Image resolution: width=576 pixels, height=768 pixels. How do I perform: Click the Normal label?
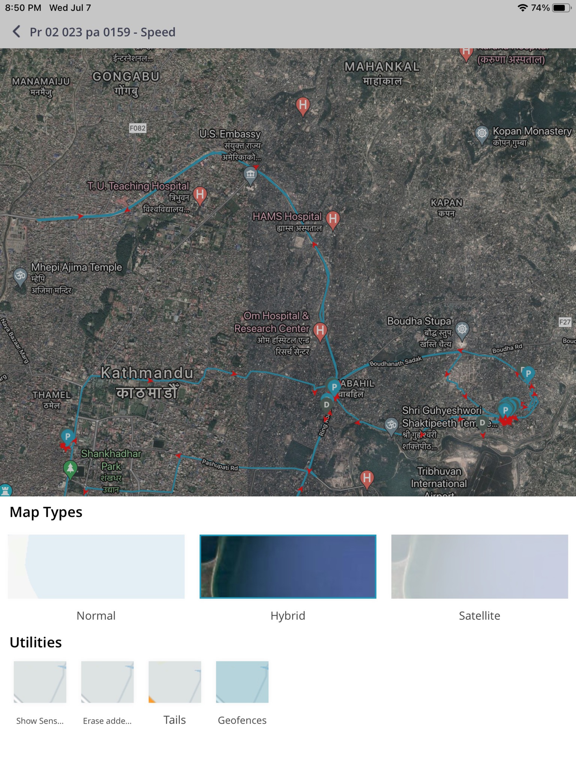96,616
